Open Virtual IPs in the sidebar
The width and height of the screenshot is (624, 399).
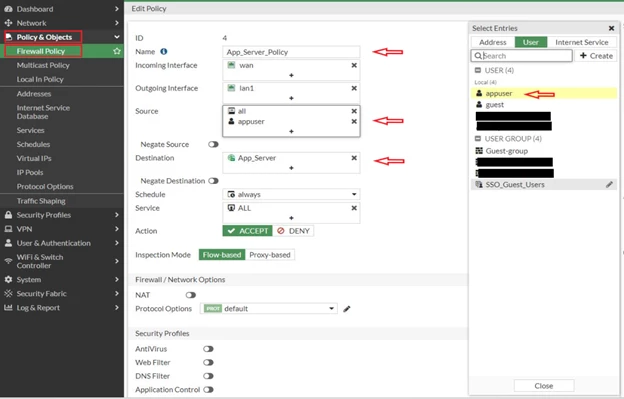34,158
